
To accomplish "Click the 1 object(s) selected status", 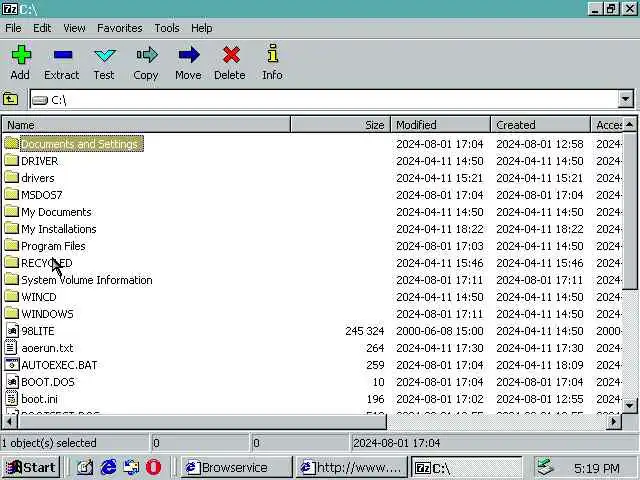I will pyautogui.click(x=49, y=443).
